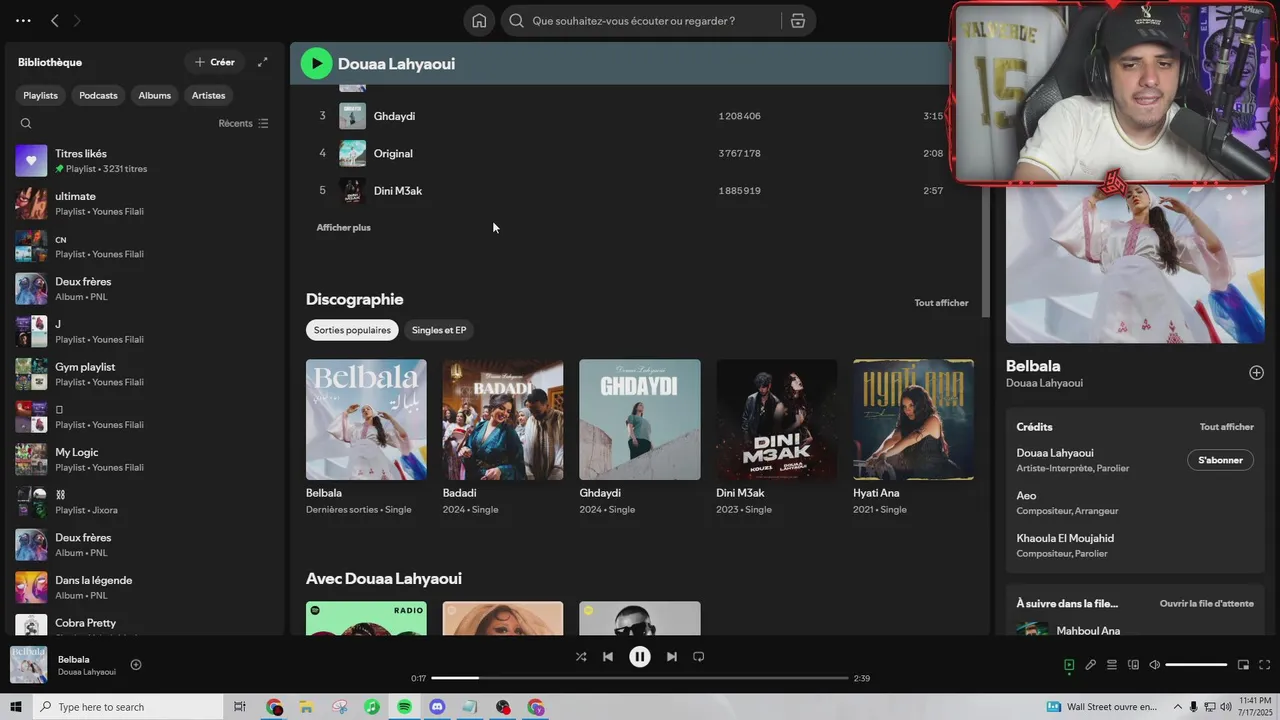Image resolution: width=1280 pixels, height=720 pixels.
Task: Open the My Logic playlist
Action: click(145, 460)
